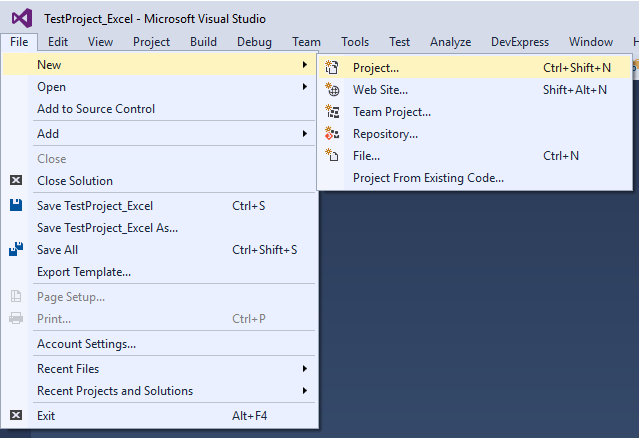Open the Debug menu
The width and height of the screenshot is (640, 441).
click(254, 42)
